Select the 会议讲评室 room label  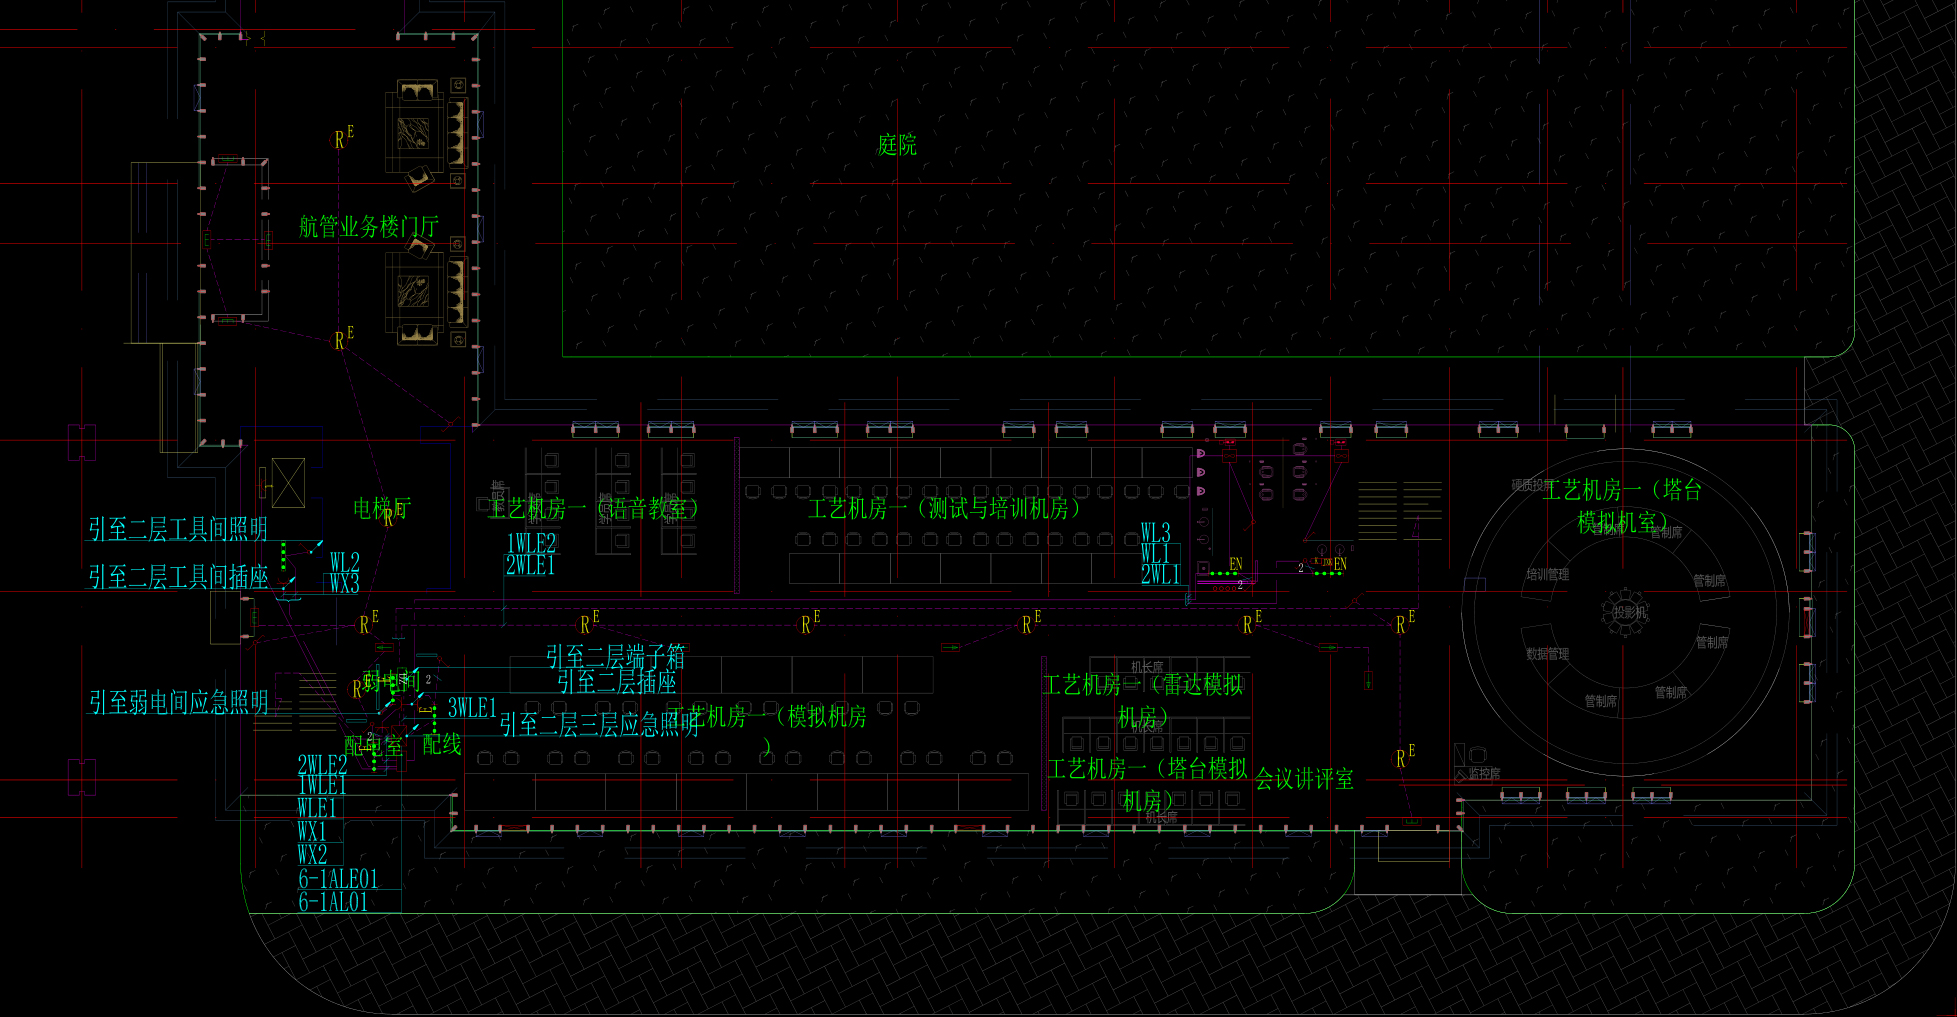[x=1304, y=779]
